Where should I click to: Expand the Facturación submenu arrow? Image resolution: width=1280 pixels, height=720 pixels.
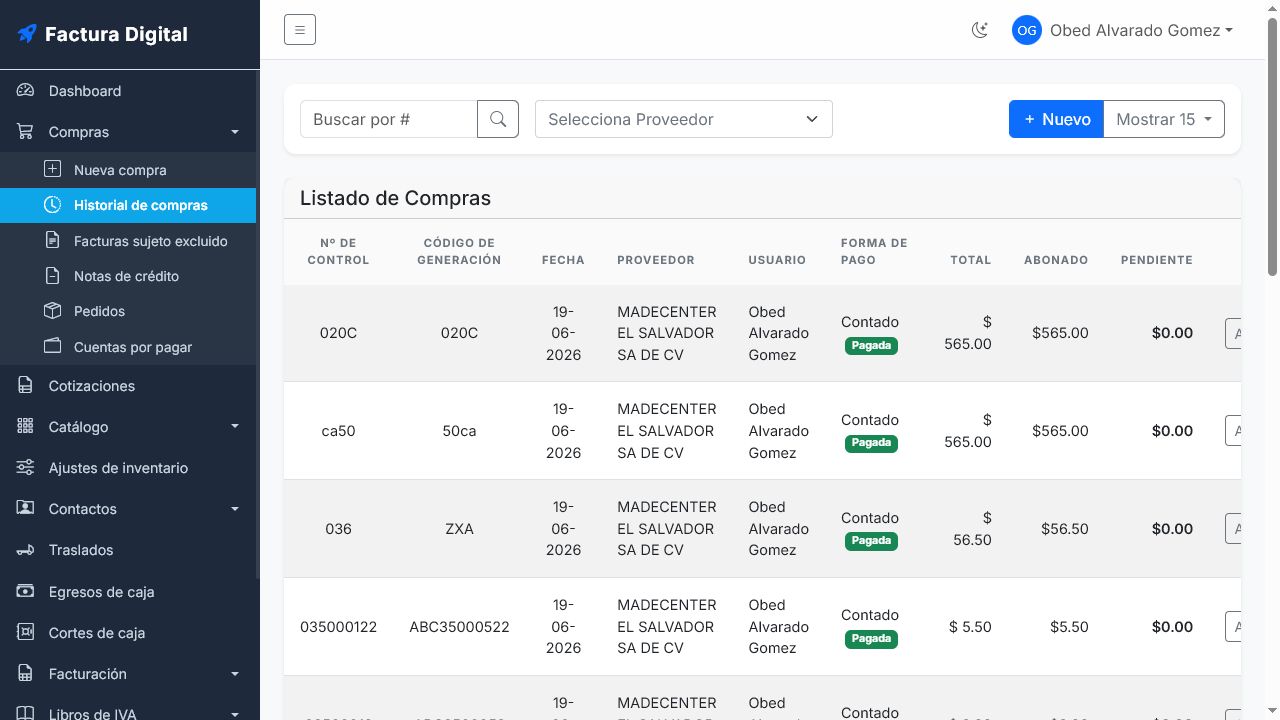[235, 674]
